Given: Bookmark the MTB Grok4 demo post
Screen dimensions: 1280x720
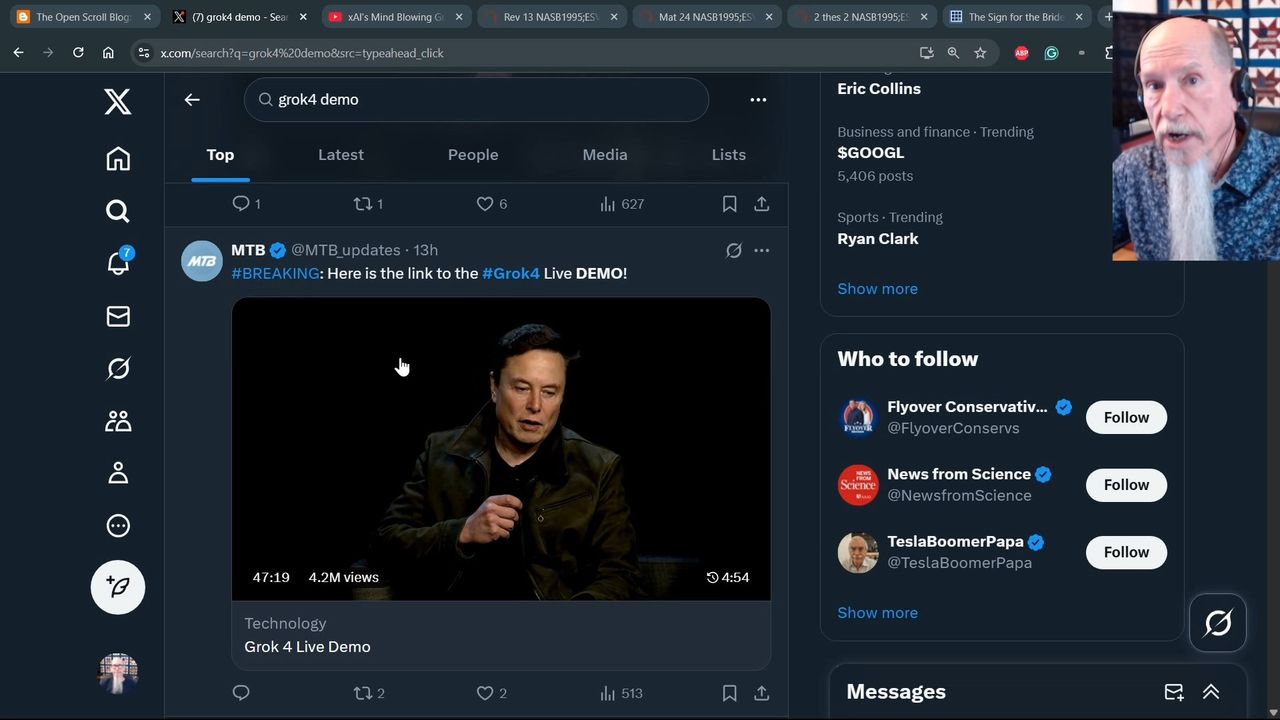Looking at the screenshot, I should [x=729, y=693].
